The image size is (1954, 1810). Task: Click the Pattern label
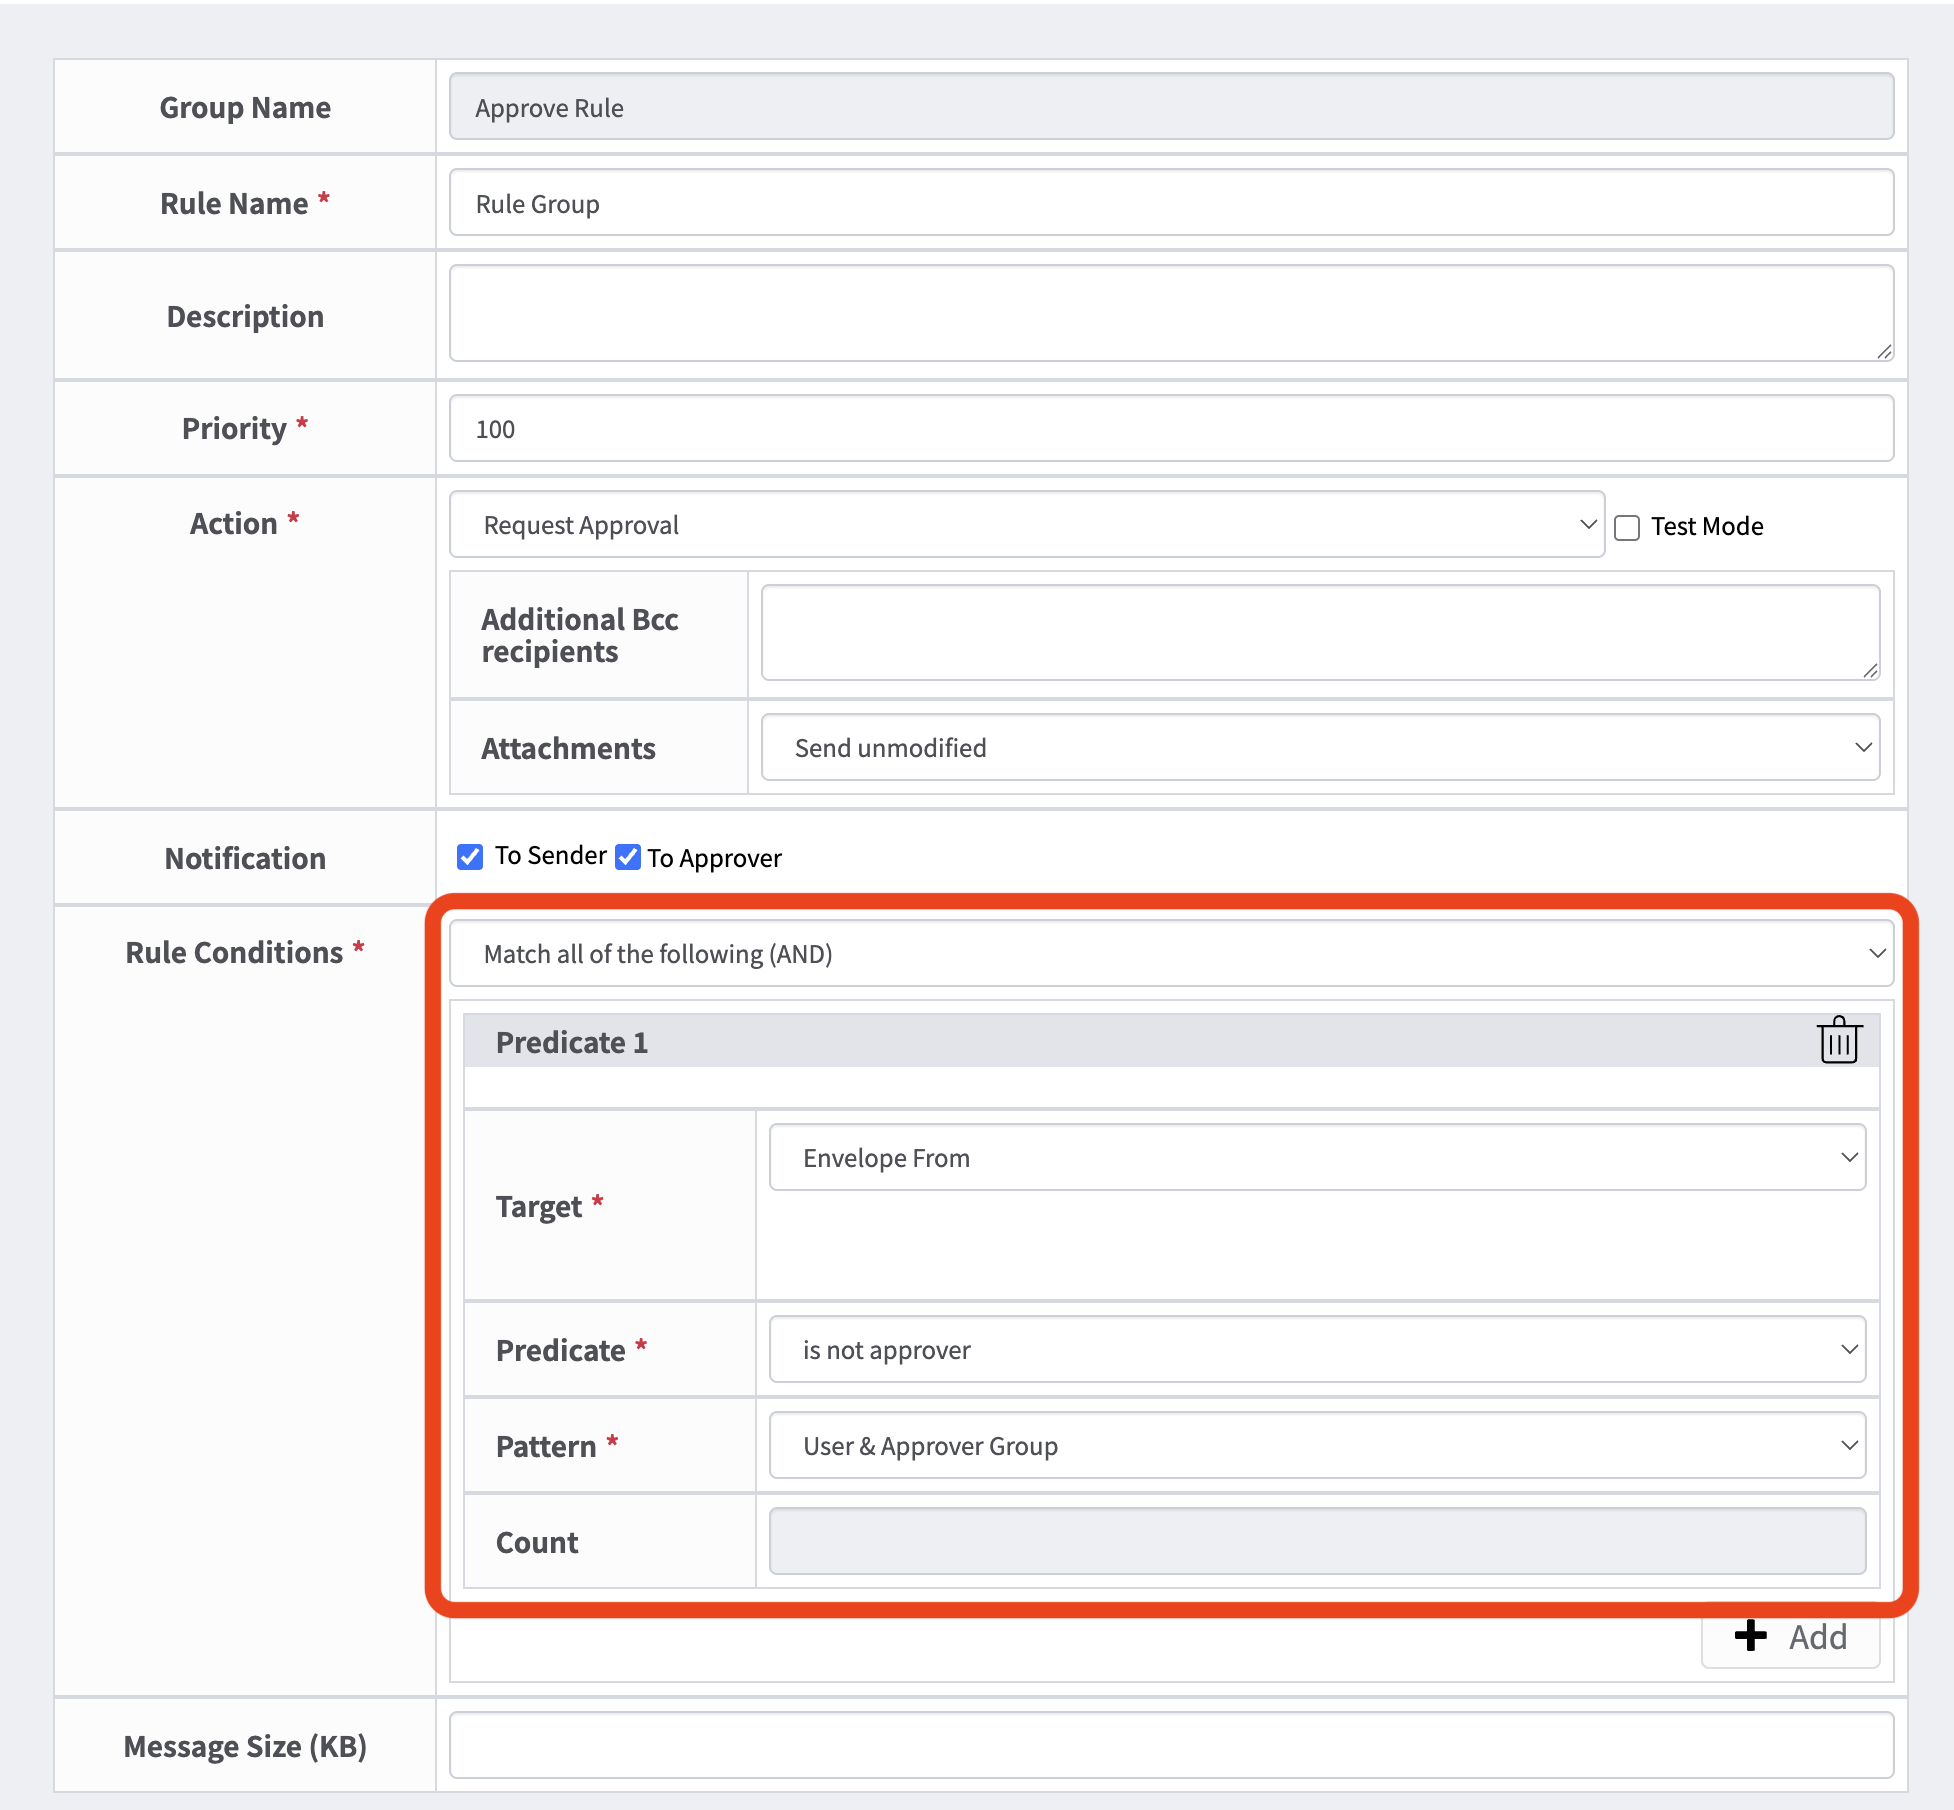[x=546, y=1446]
